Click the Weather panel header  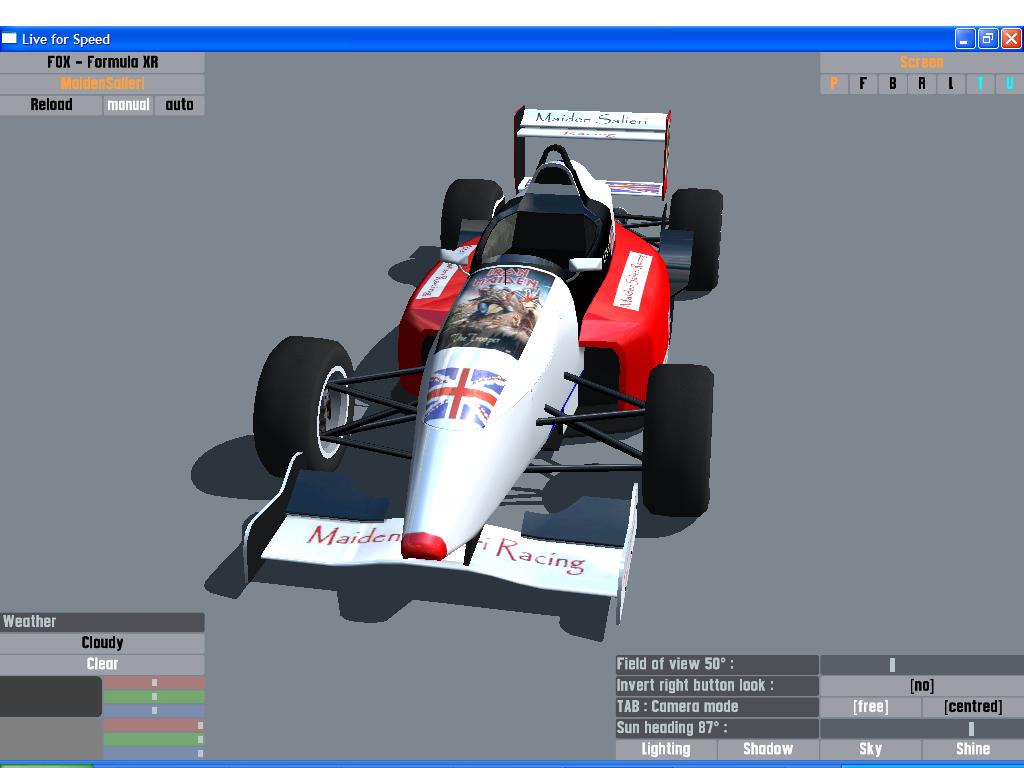(103, 622)
